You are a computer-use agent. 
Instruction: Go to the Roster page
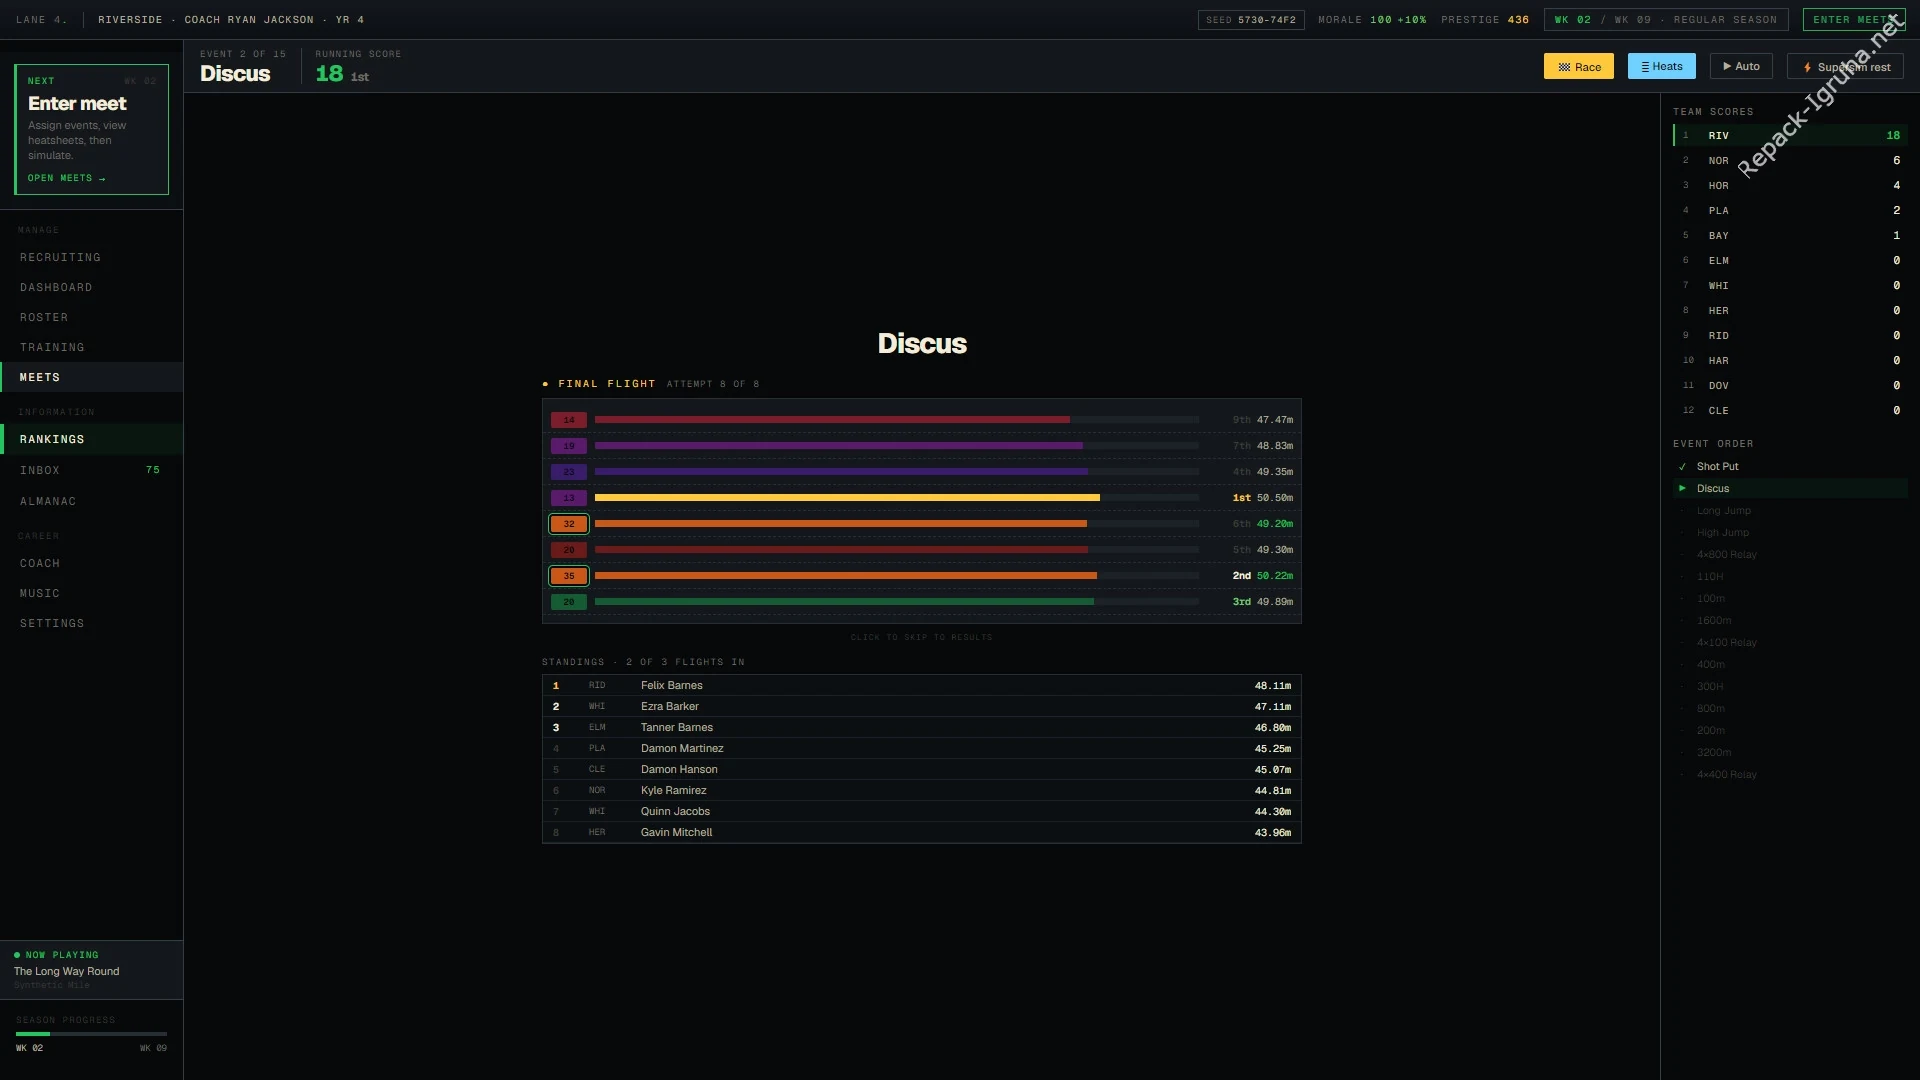(91, 318)
